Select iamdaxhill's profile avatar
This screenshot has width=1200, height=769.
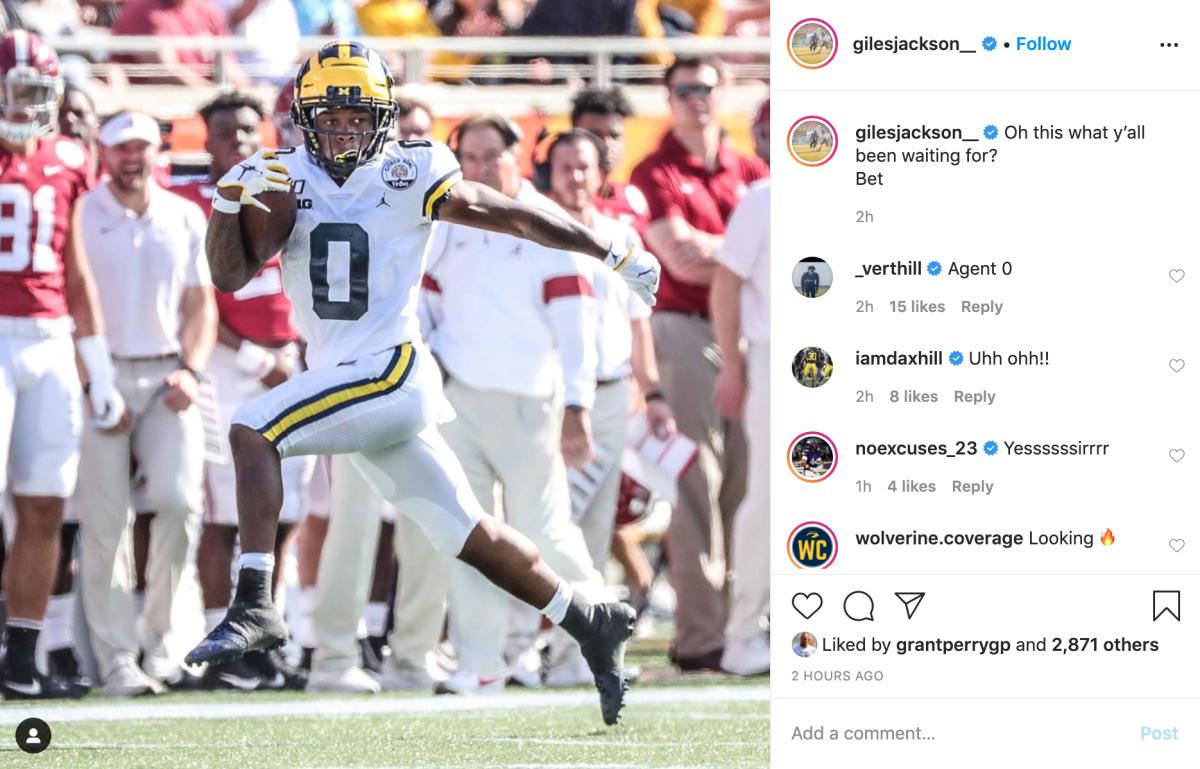point(811,367)
